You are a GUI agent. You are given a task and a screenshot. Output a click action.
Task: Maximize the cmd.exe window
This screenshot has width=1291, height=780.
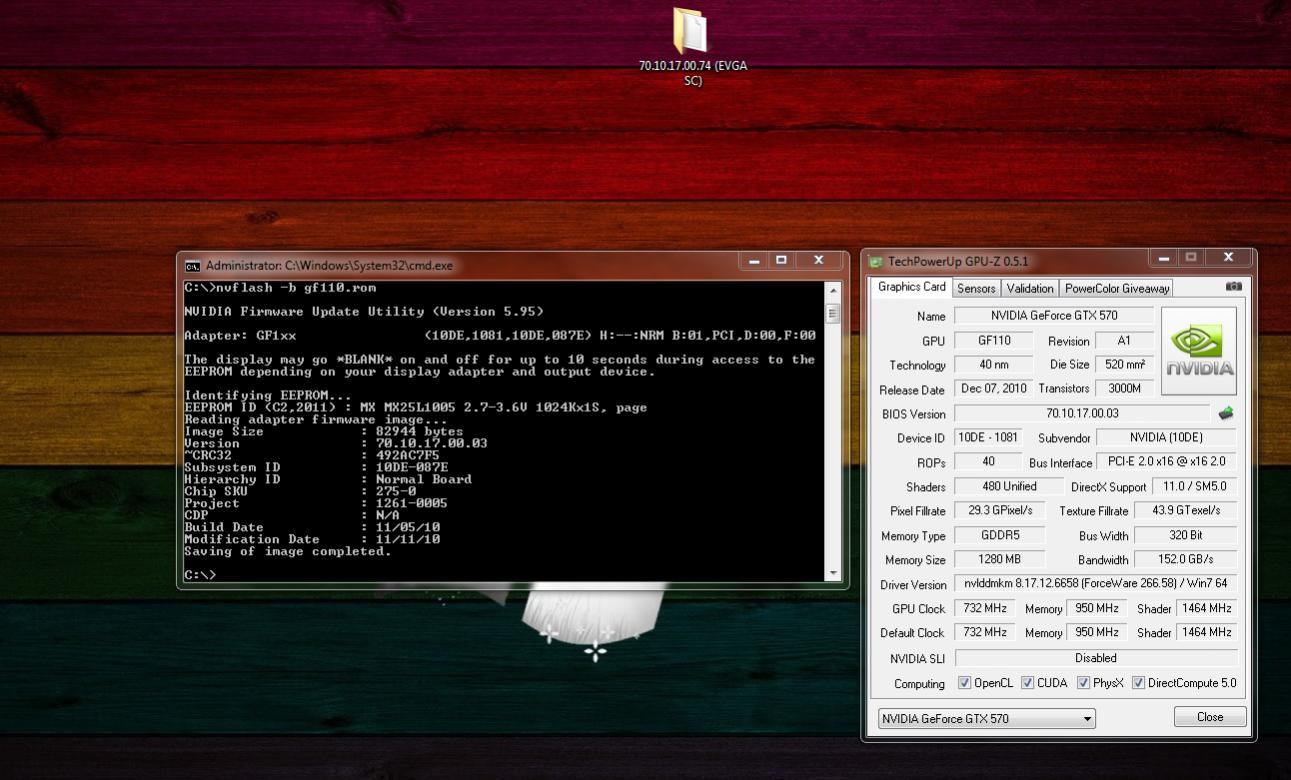click(782, 260)
